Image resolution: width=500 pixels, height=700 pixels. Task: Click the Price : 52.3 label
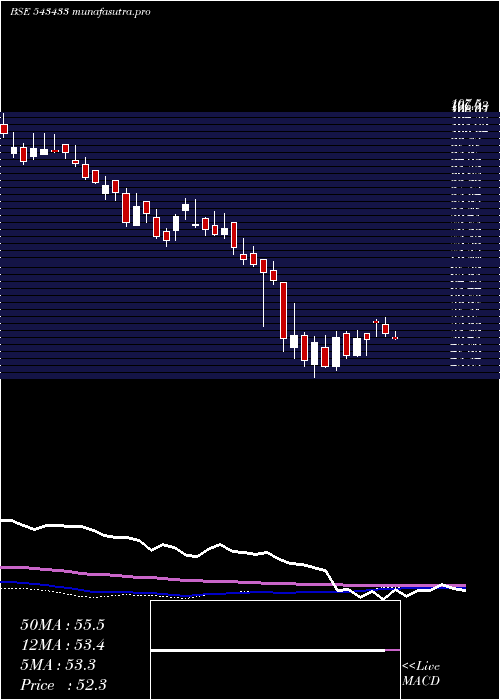click(x=63, y=685)
